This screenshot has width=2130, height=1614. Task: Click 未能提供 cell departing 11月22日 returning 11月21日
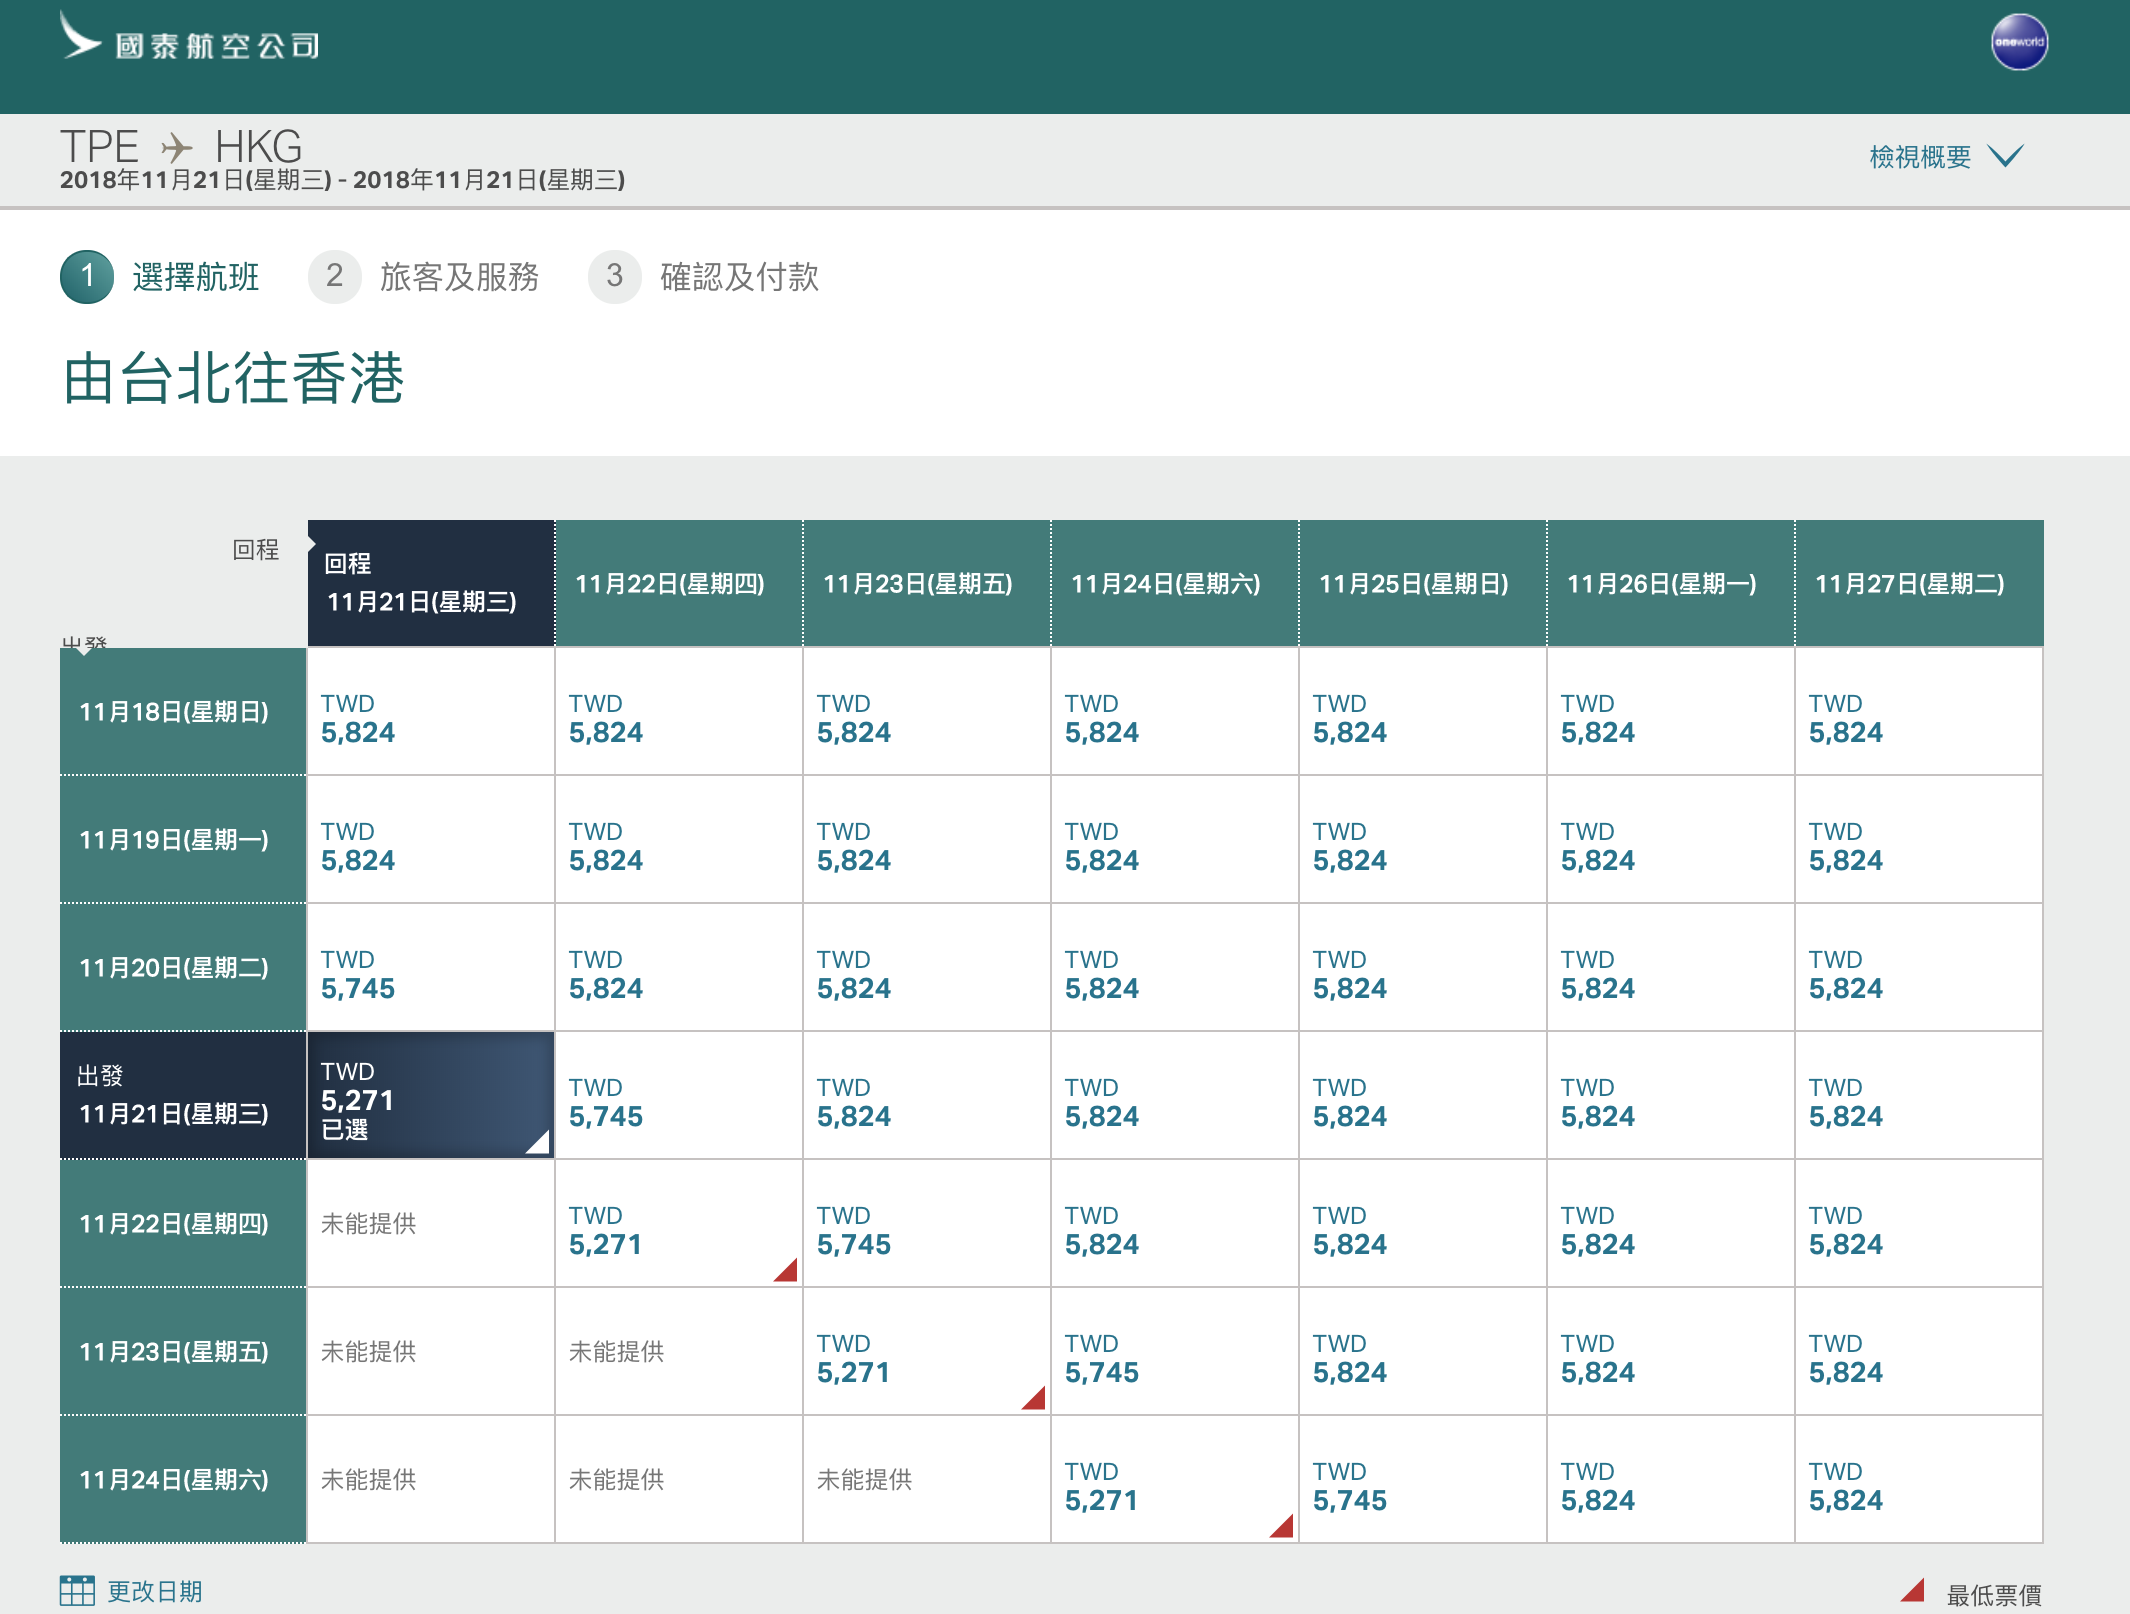coord(431,1223)
